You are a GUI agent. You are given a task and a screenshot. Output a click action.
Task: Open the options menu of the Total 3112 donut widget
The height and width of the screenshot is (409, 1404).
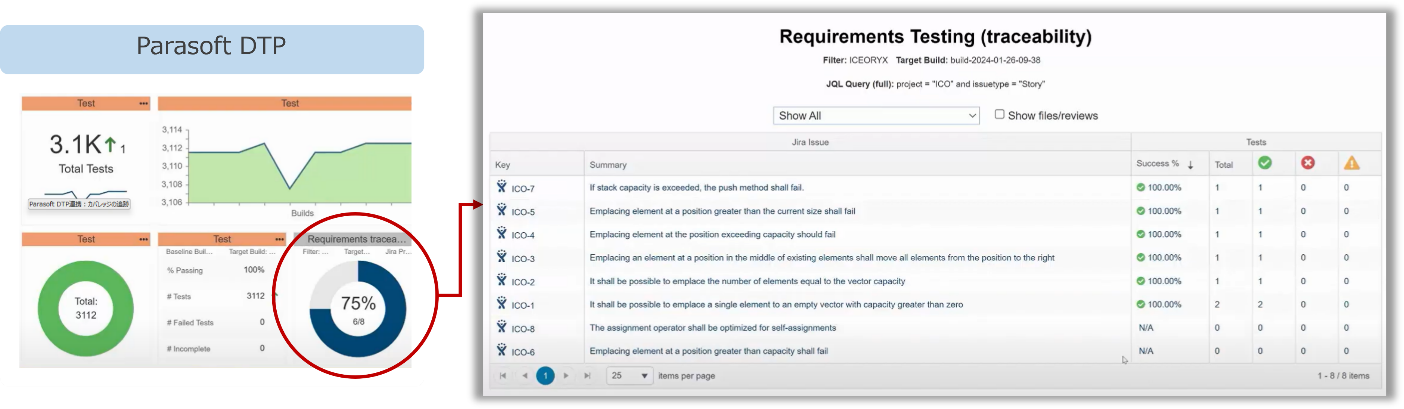click(x=143, y=239)
